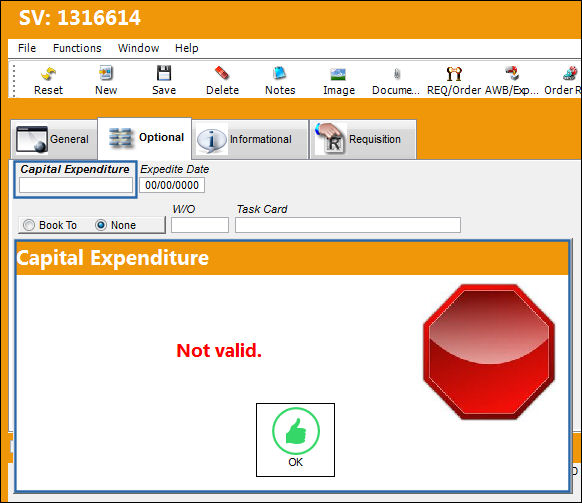Viewport: 582px width, 503px height.
Task: Create a new record with New icon
Action: click(106, 80)
